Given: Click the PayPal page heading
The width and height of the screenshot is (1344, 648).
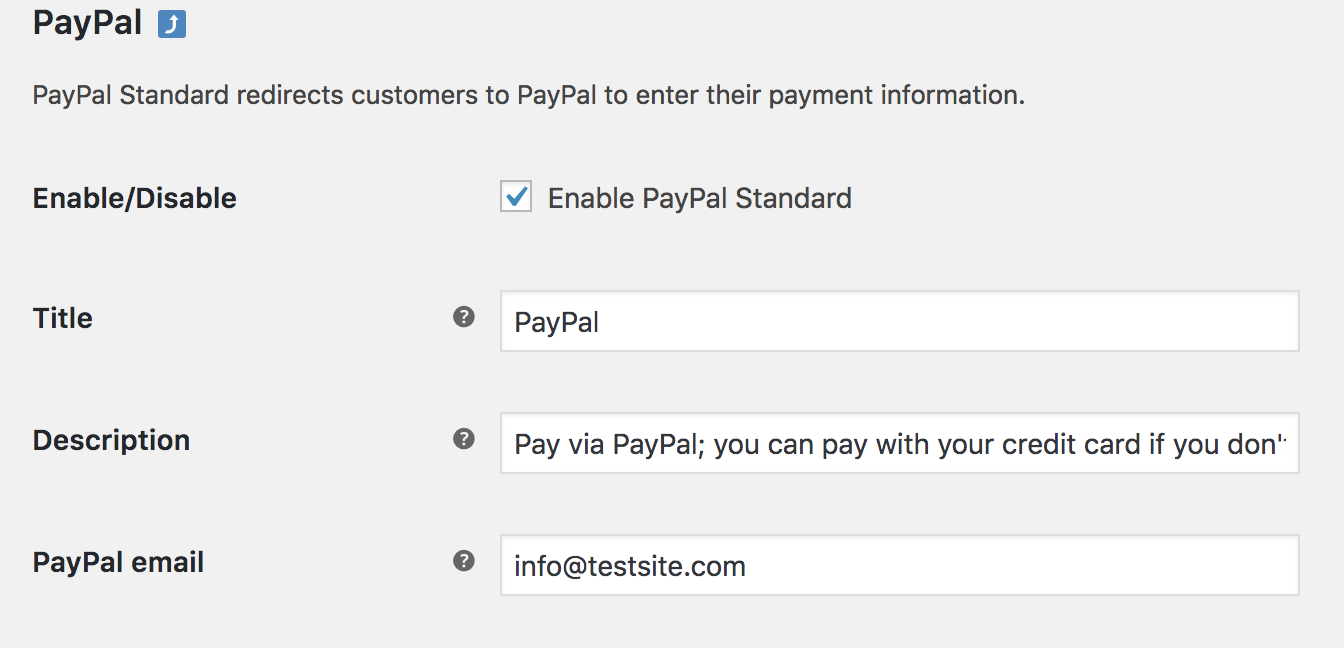Looking at the screenshot, I should 87,22.
